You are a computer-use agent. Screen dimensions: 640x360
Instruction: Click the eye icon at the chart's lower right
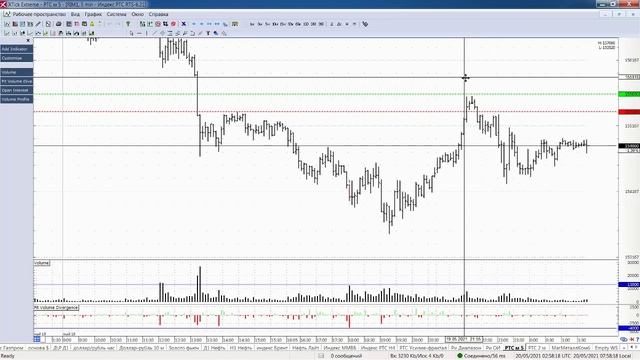pyautogui.click(x=623, y=339)
